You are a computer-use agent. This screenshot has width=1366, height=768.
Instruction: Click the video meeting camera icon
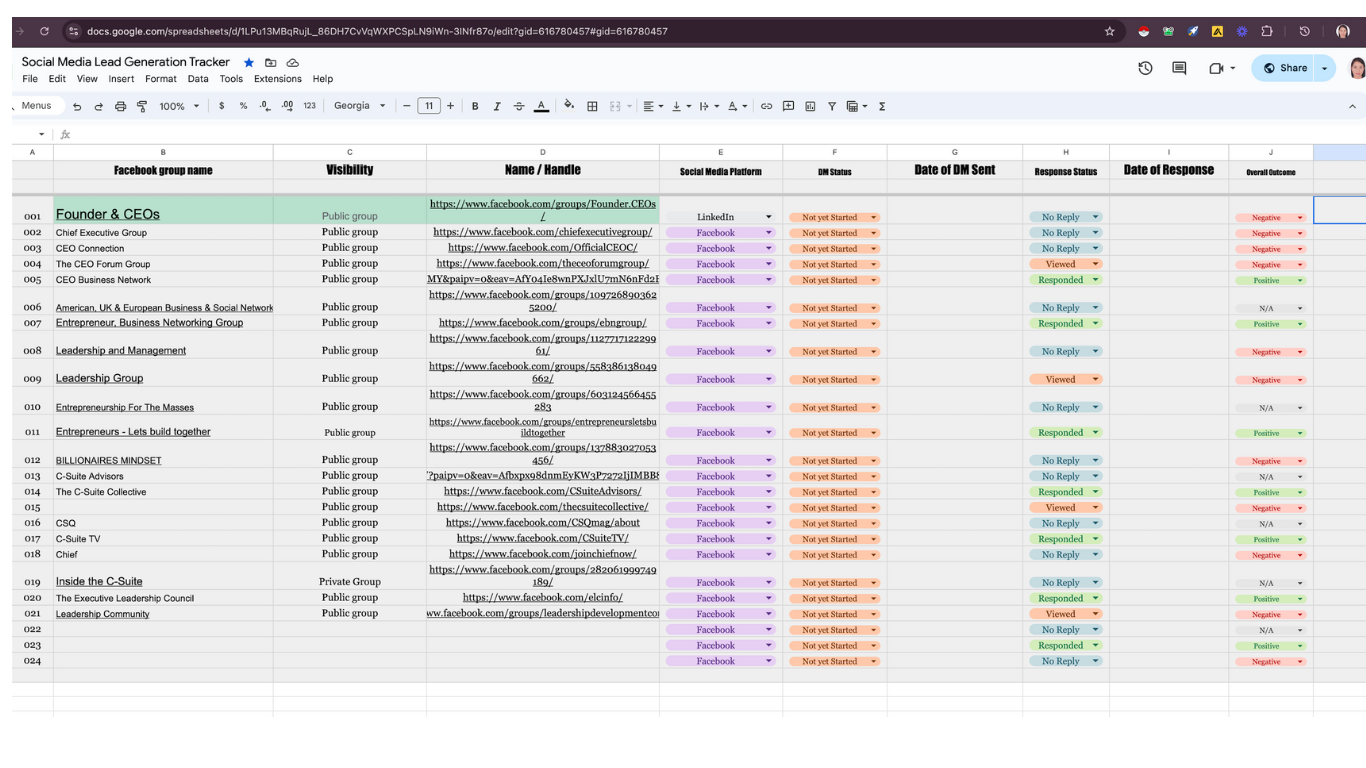coord(1217,68)
